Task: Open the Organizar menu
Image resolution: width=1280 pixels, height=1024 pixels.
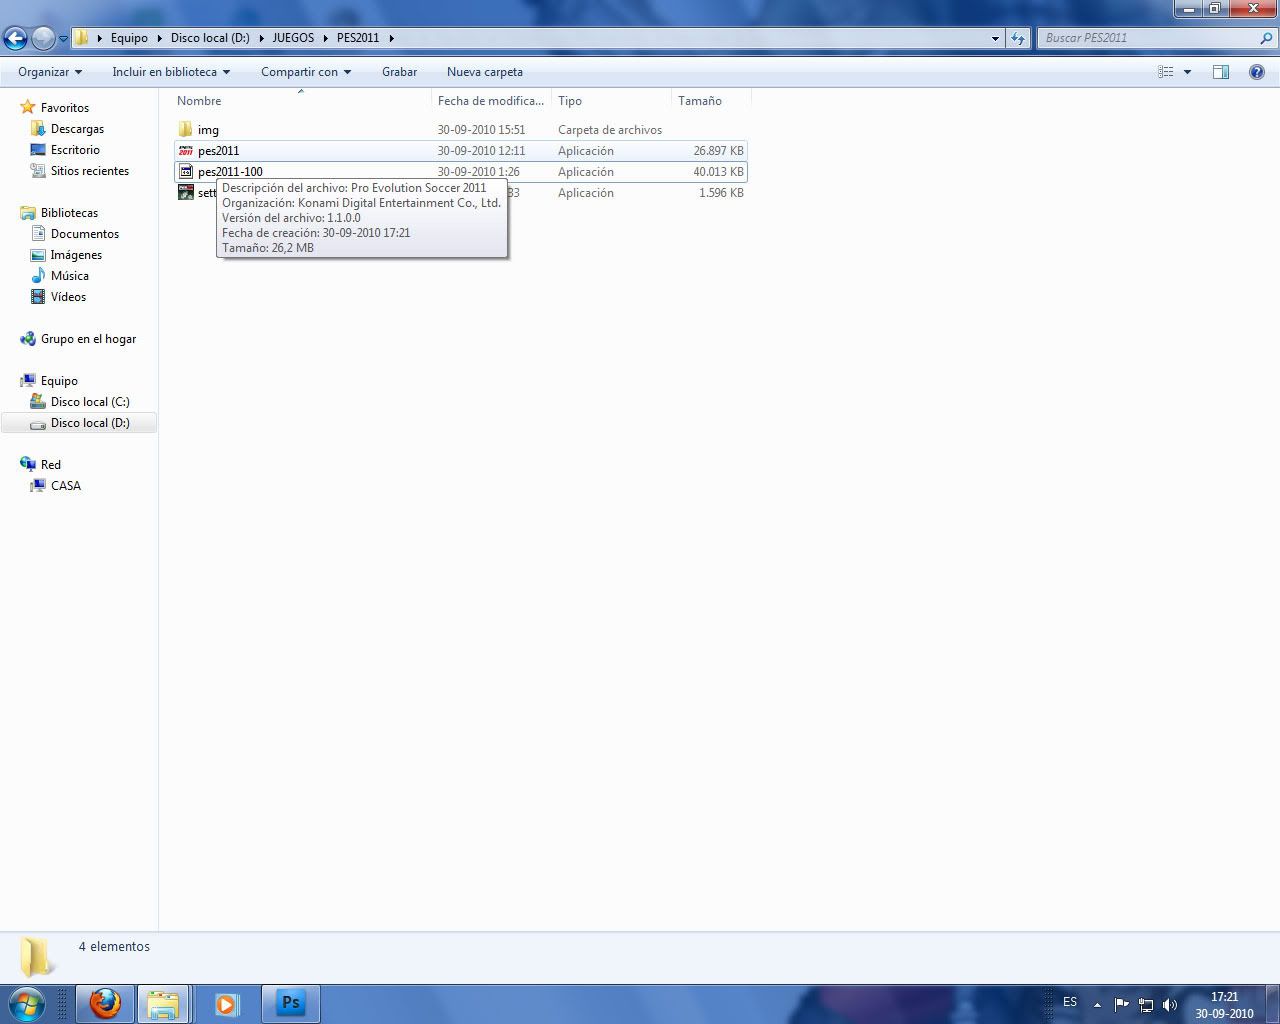Action: 50,72
